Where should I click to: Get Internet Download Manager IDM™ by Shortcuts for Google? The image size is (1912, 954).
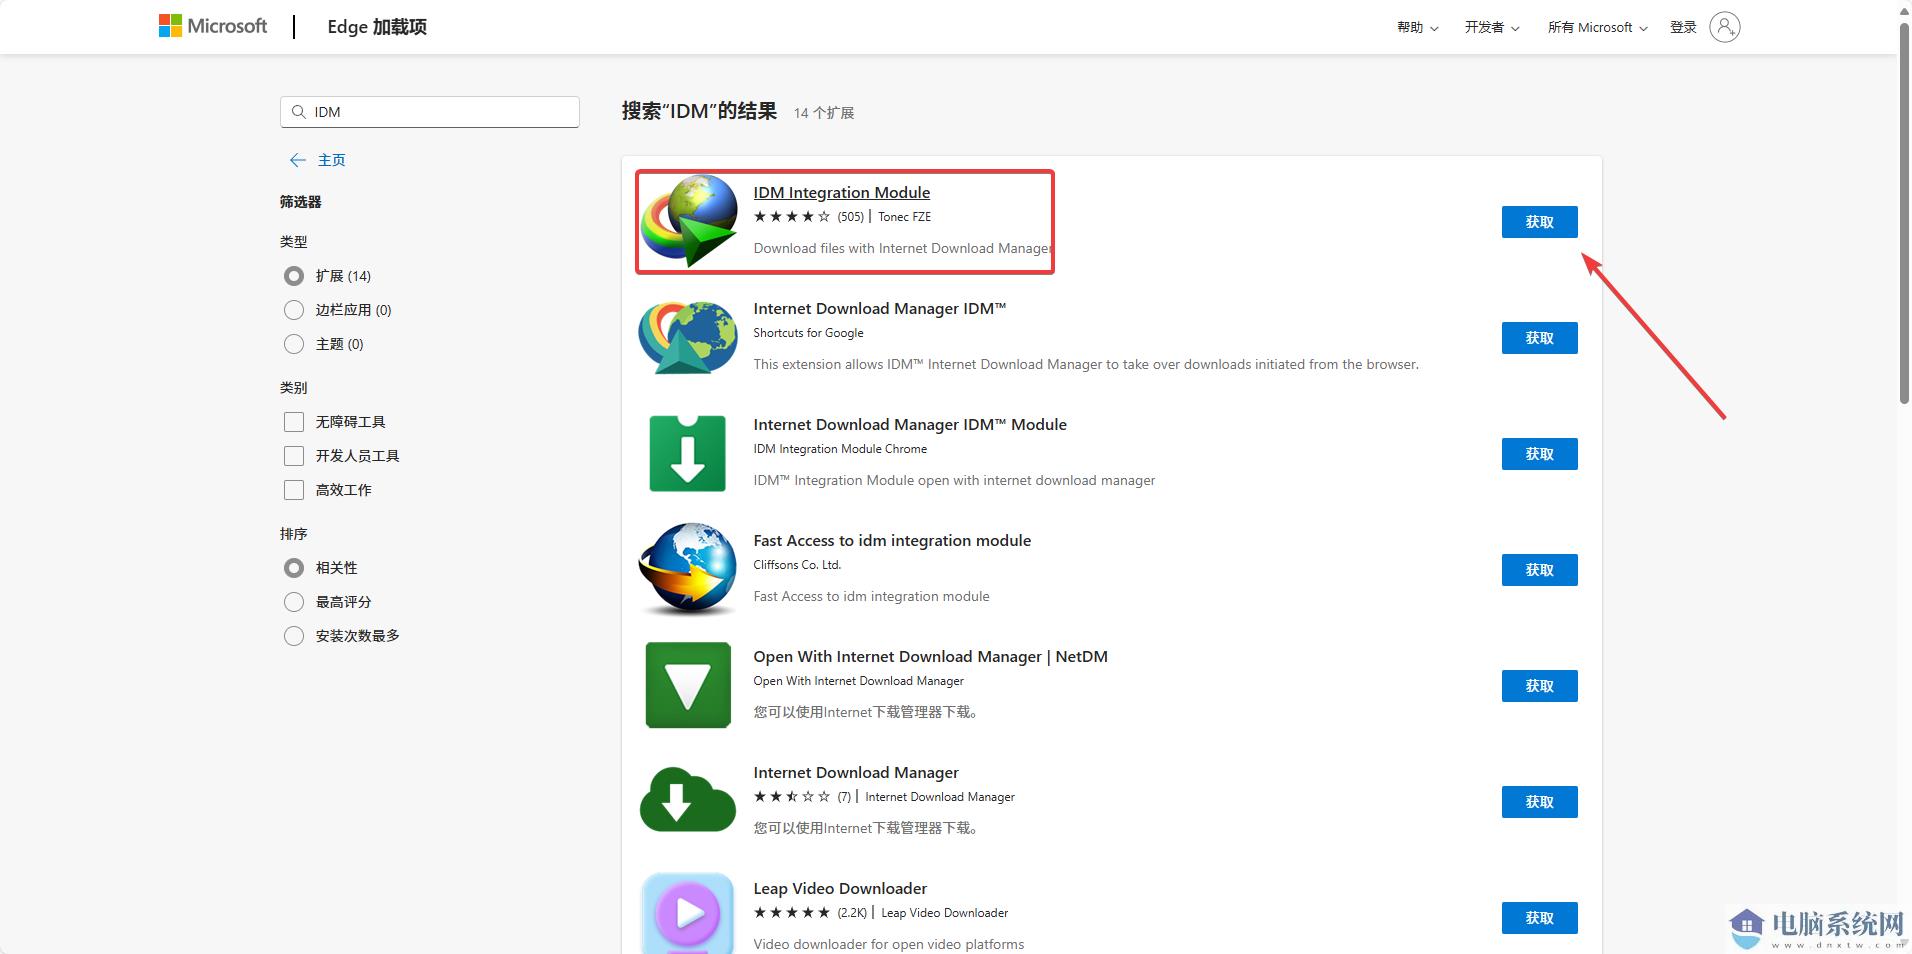(1539, 338)
